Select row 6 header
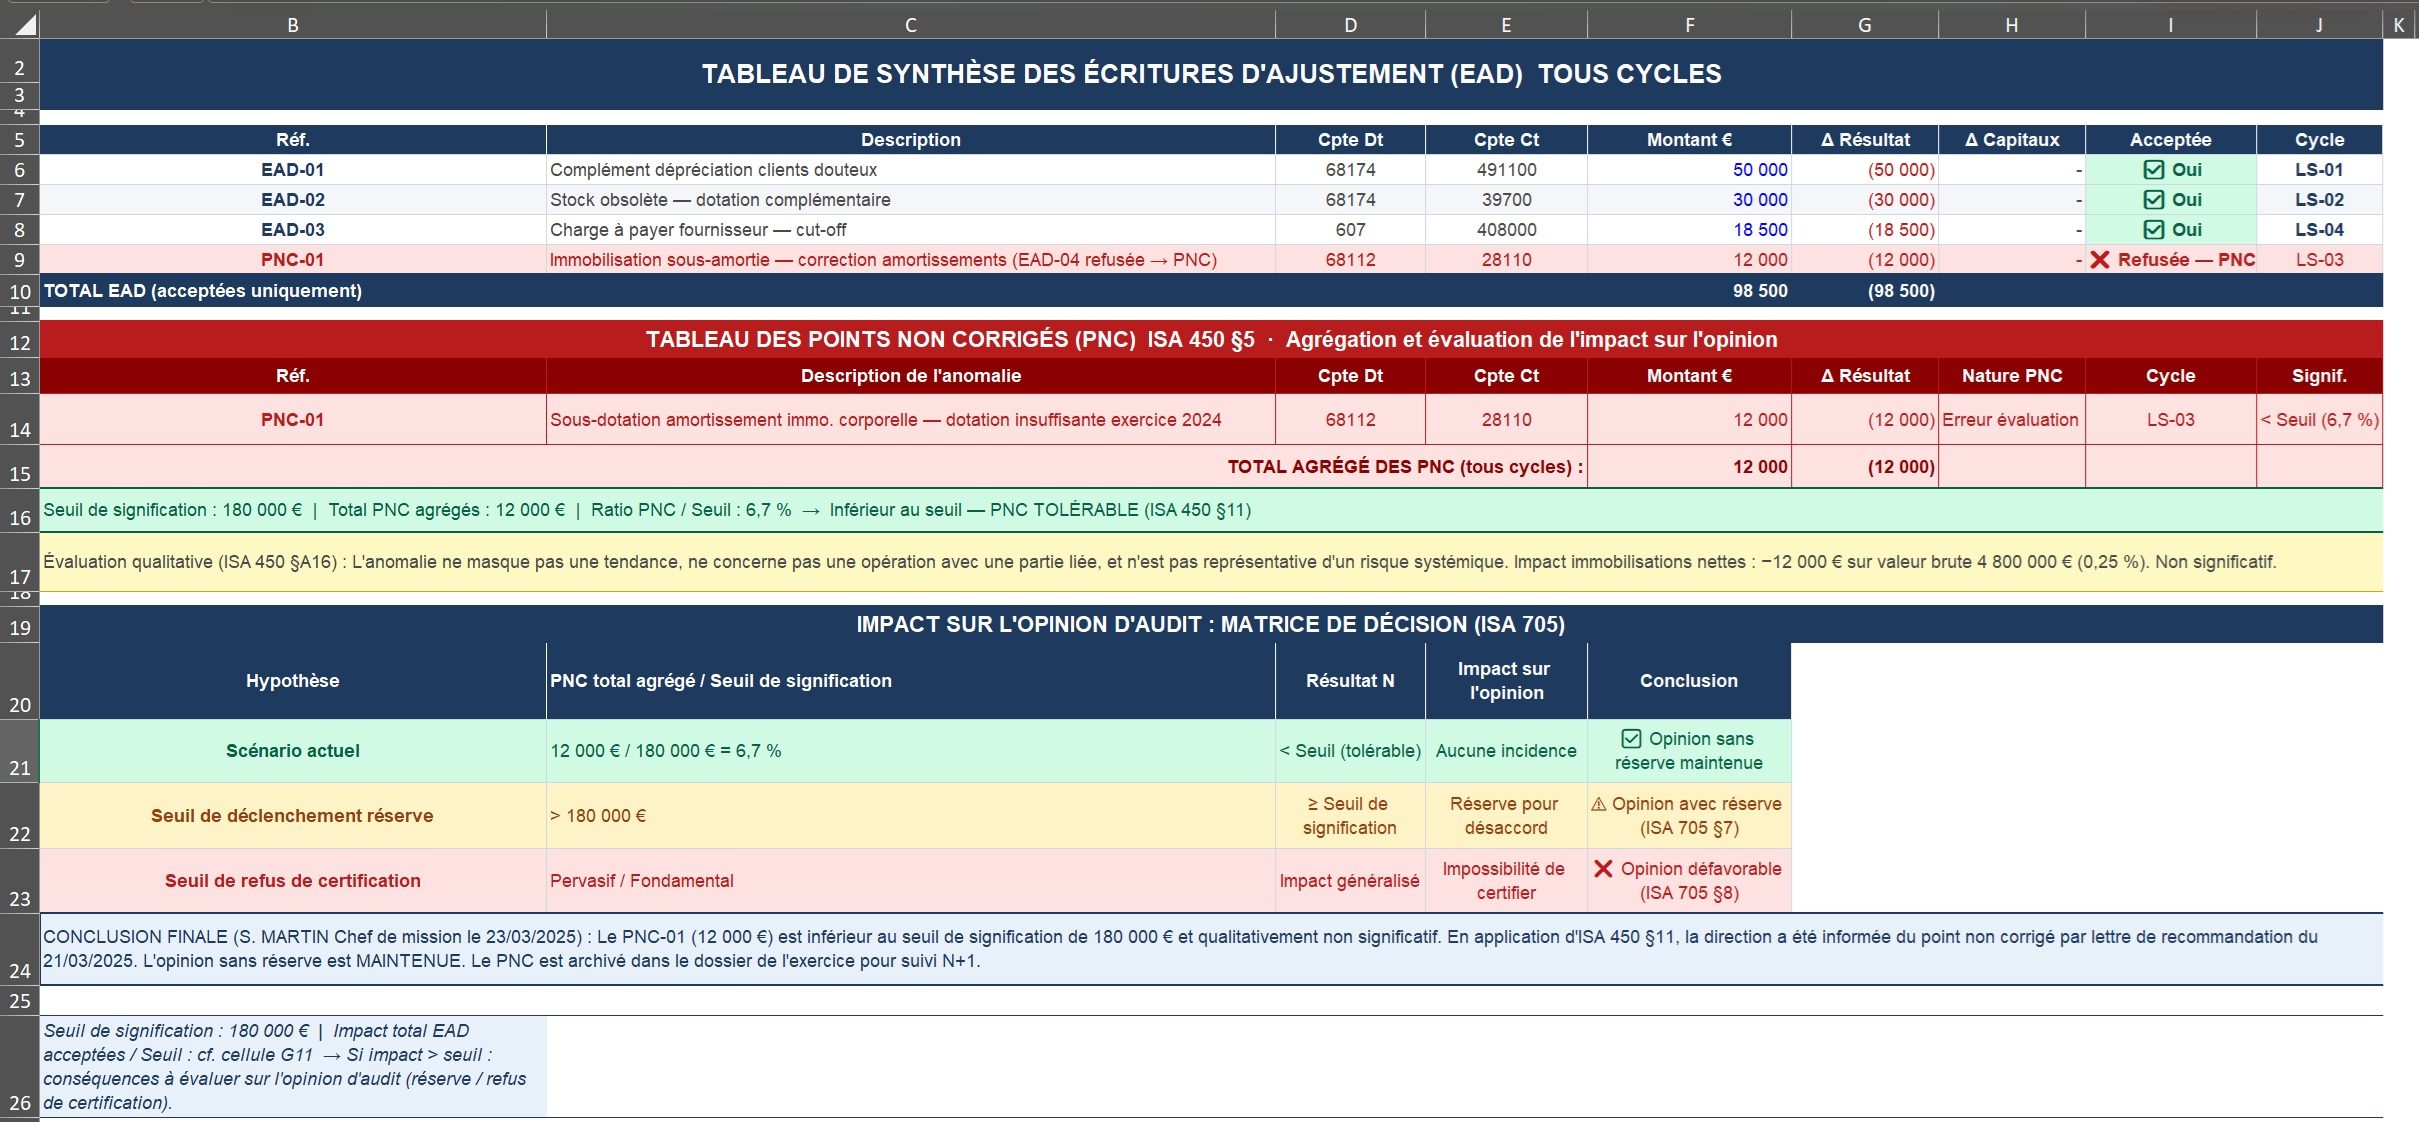The image size is (2419, 1122). pyautogui.click(x=19, y=170)
